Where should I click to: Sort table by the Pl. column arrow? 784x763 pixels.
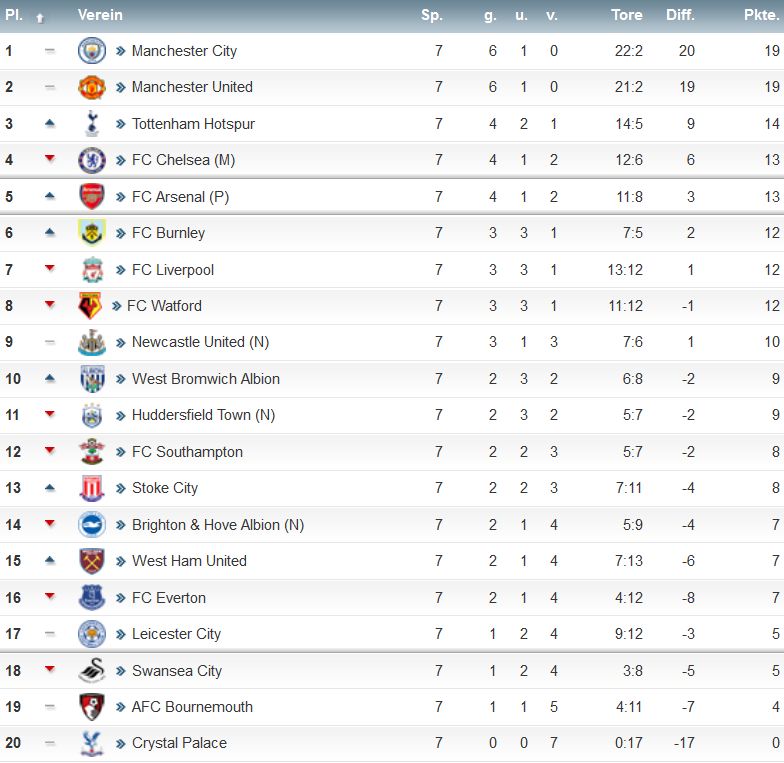click(40, 18)
